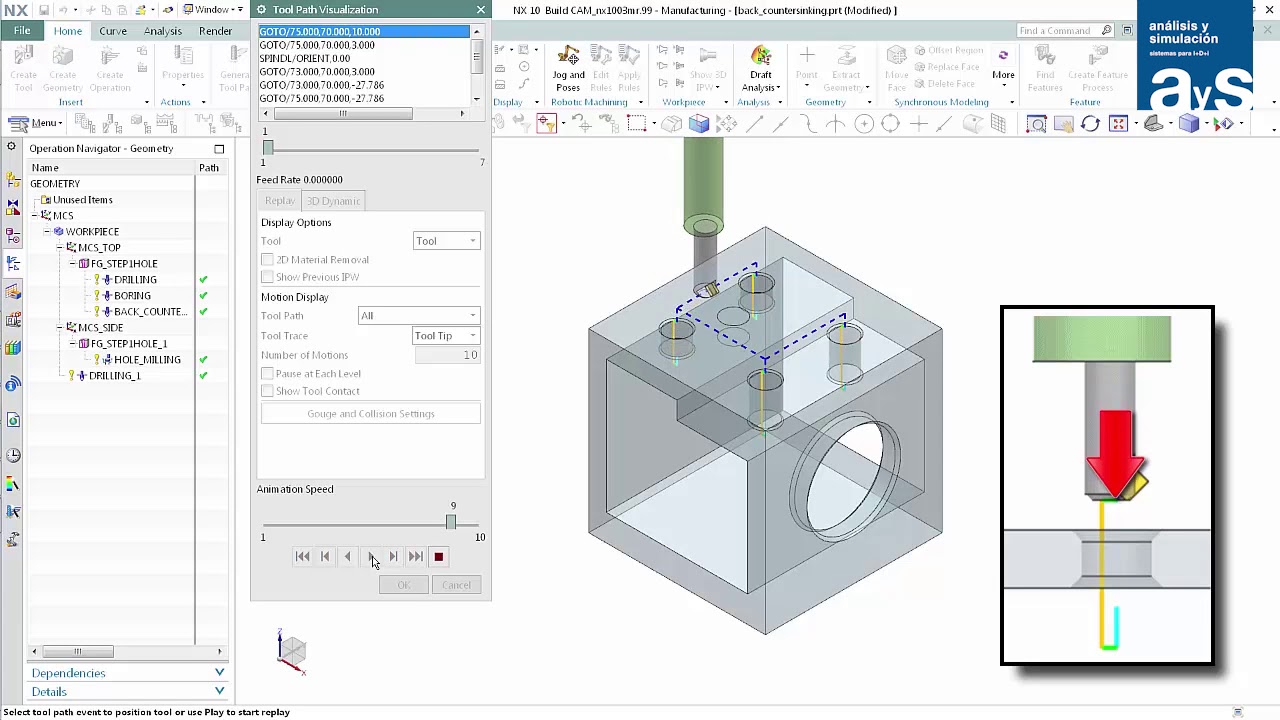Click the NX application logo
This screenshot has width=1280, height=720.
(14, 10)
